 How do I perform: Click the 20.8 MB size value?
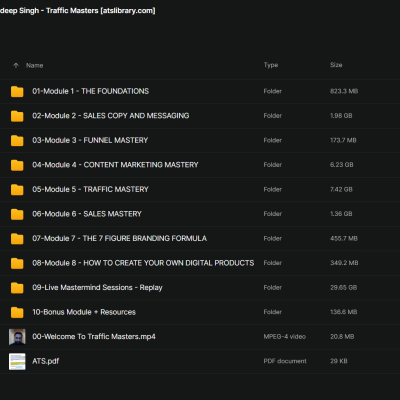click(342, 337)
